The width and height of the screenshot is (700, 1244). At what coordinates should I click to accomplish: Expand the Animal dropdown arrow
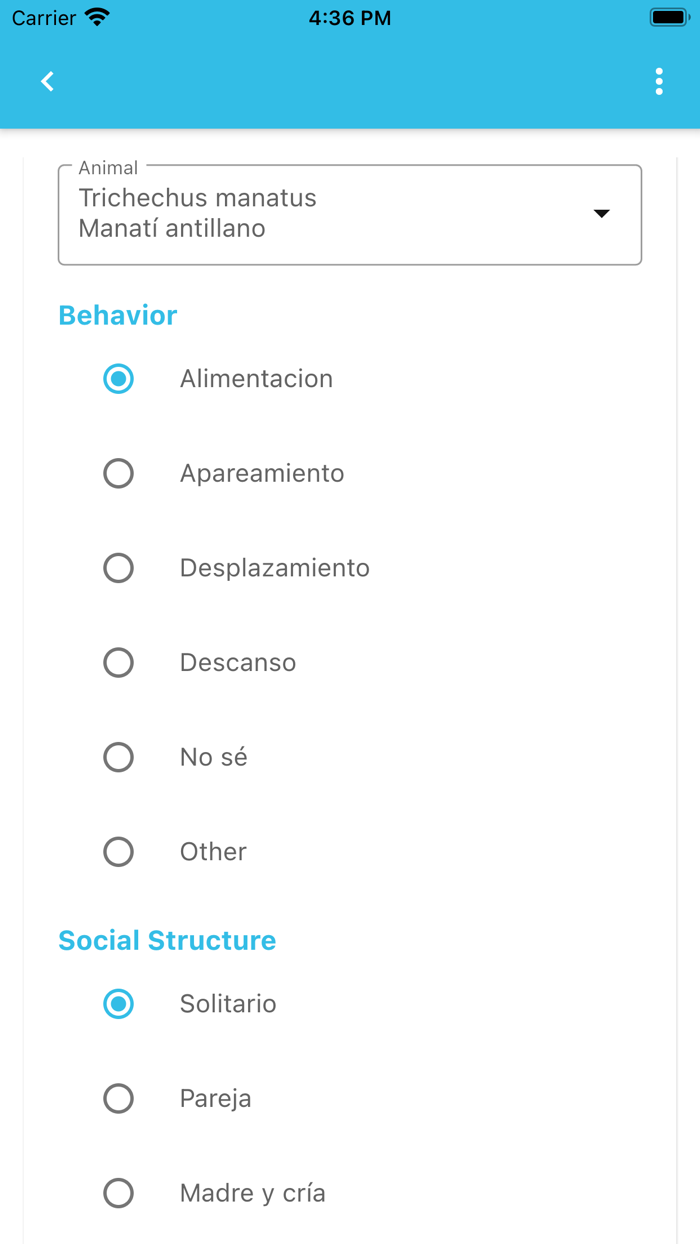point(601,214)
